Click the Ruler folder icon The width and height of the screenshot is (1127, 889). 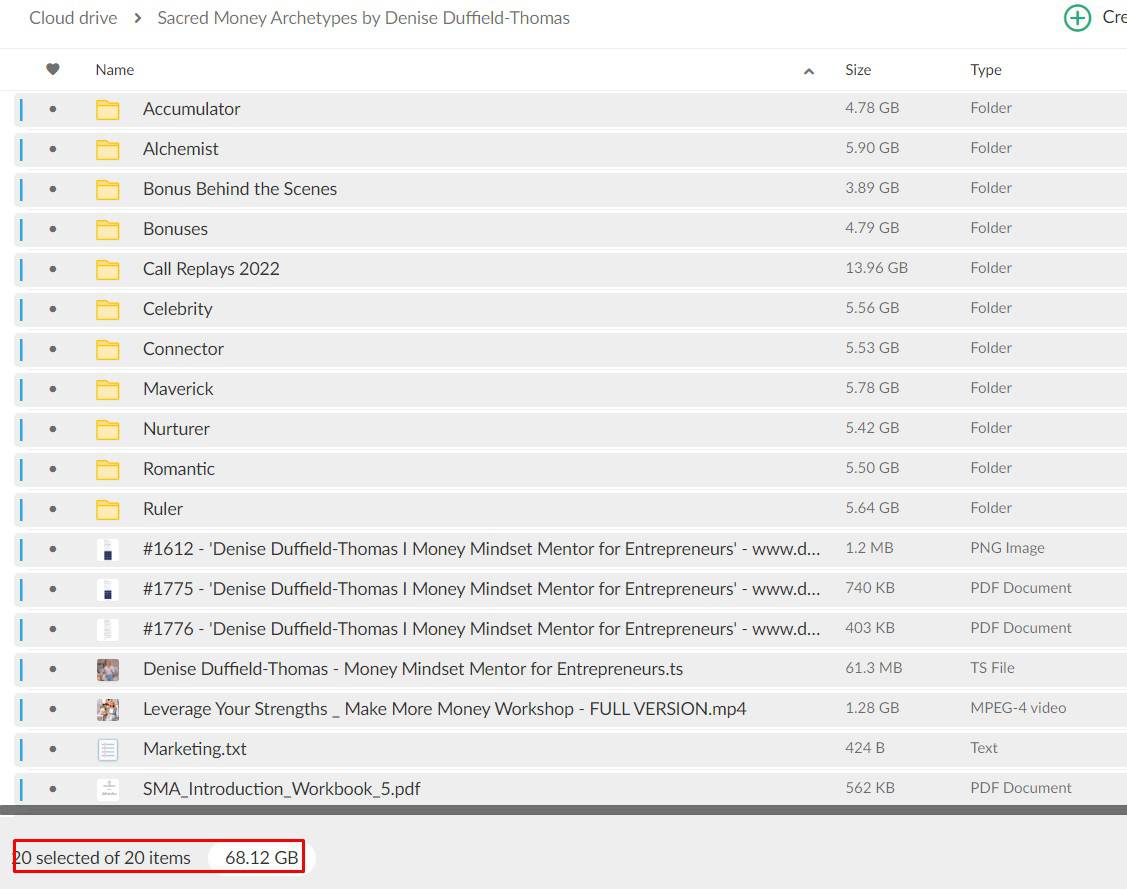click(108, 510)
